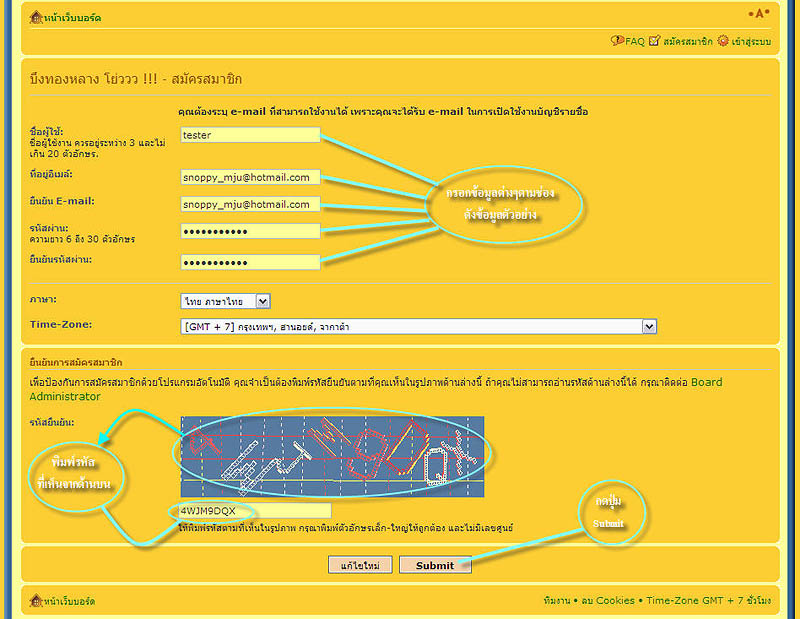Focus the password field
The width and height of the screenshot is (800, 619).
tap(250, 231)
